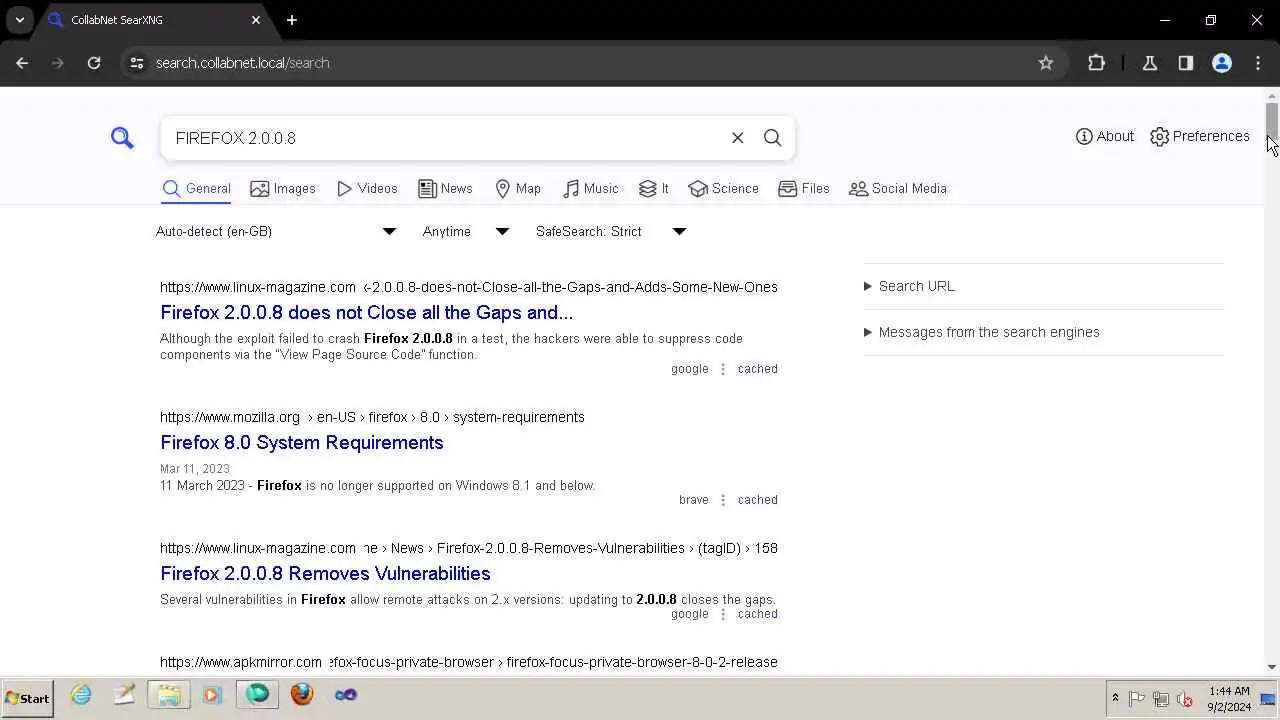Viewport: 1280px width, 720px height.
Task: Expand the Search URL section
Action: [x=909, y=286]
